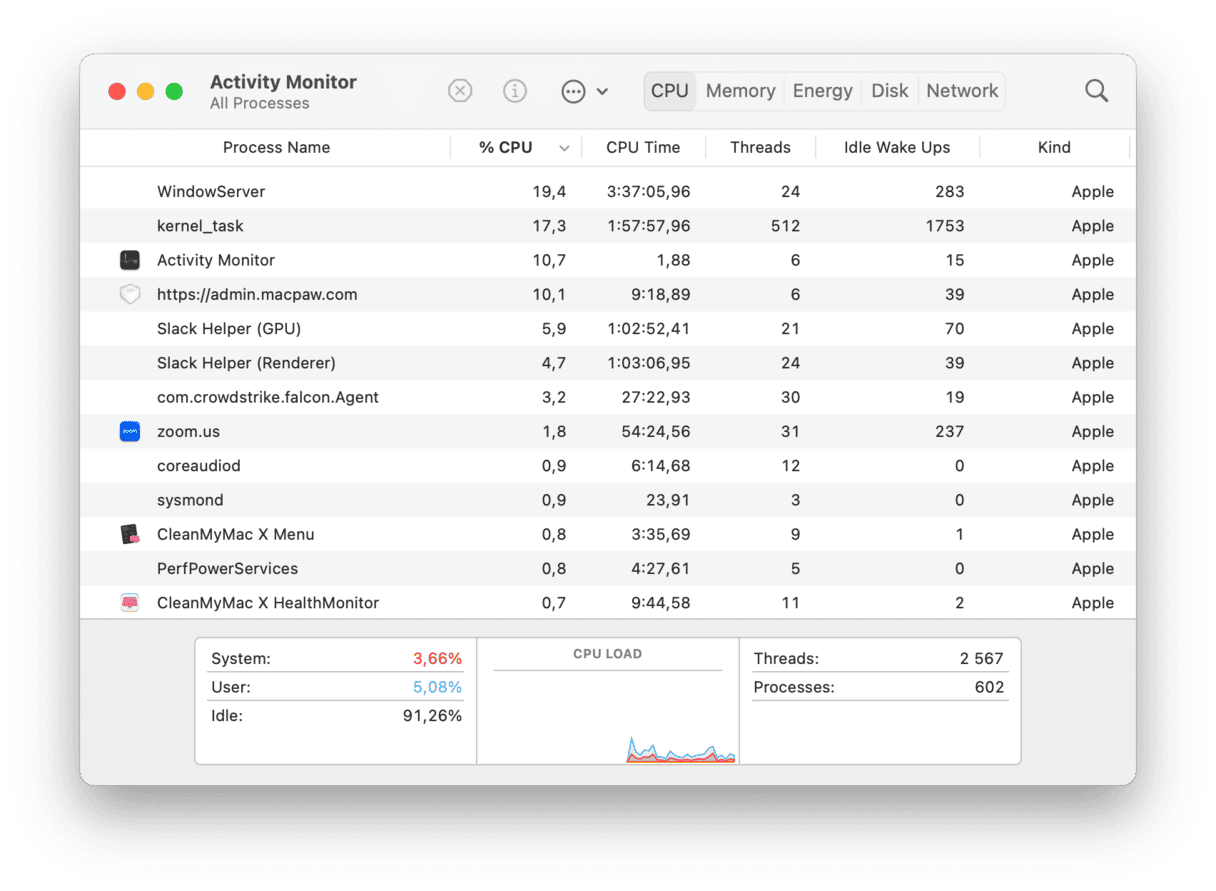Select the coreaudiod process
The image size is (1216, 891).
click(x=199, y=466)
